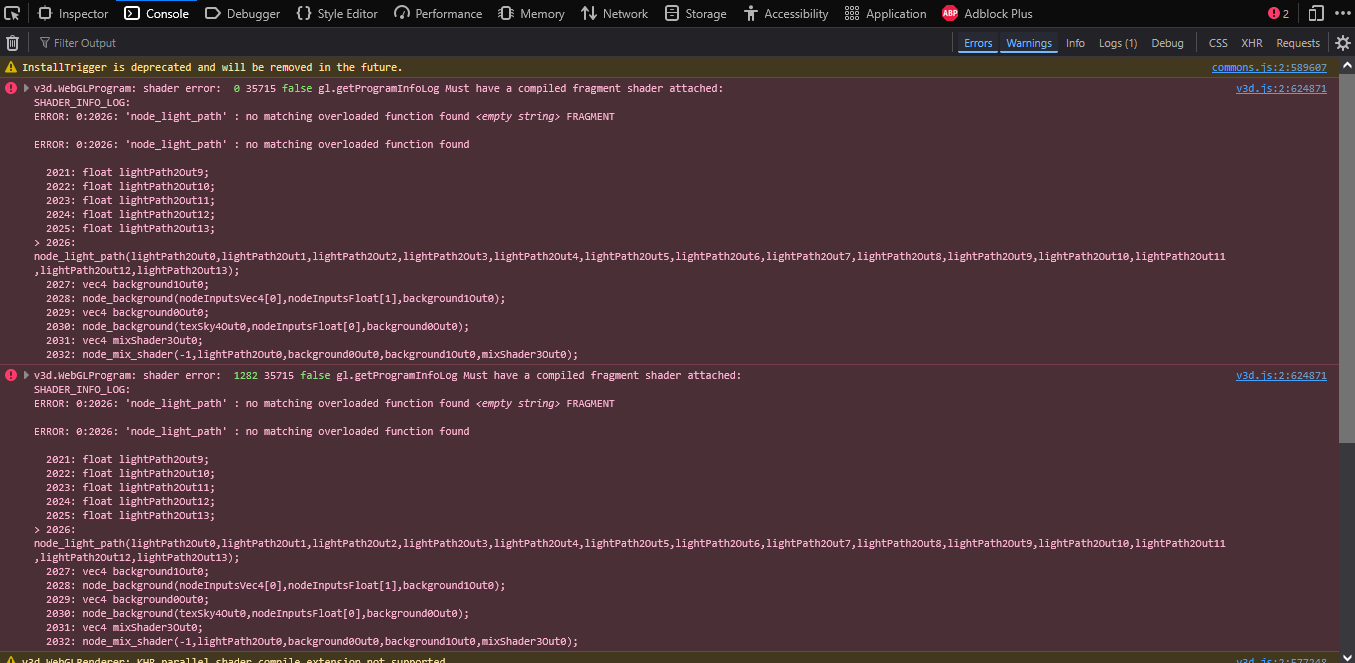Enable the Info filter
This screenshot has width=1355, height=663.
pos(1075,43)
